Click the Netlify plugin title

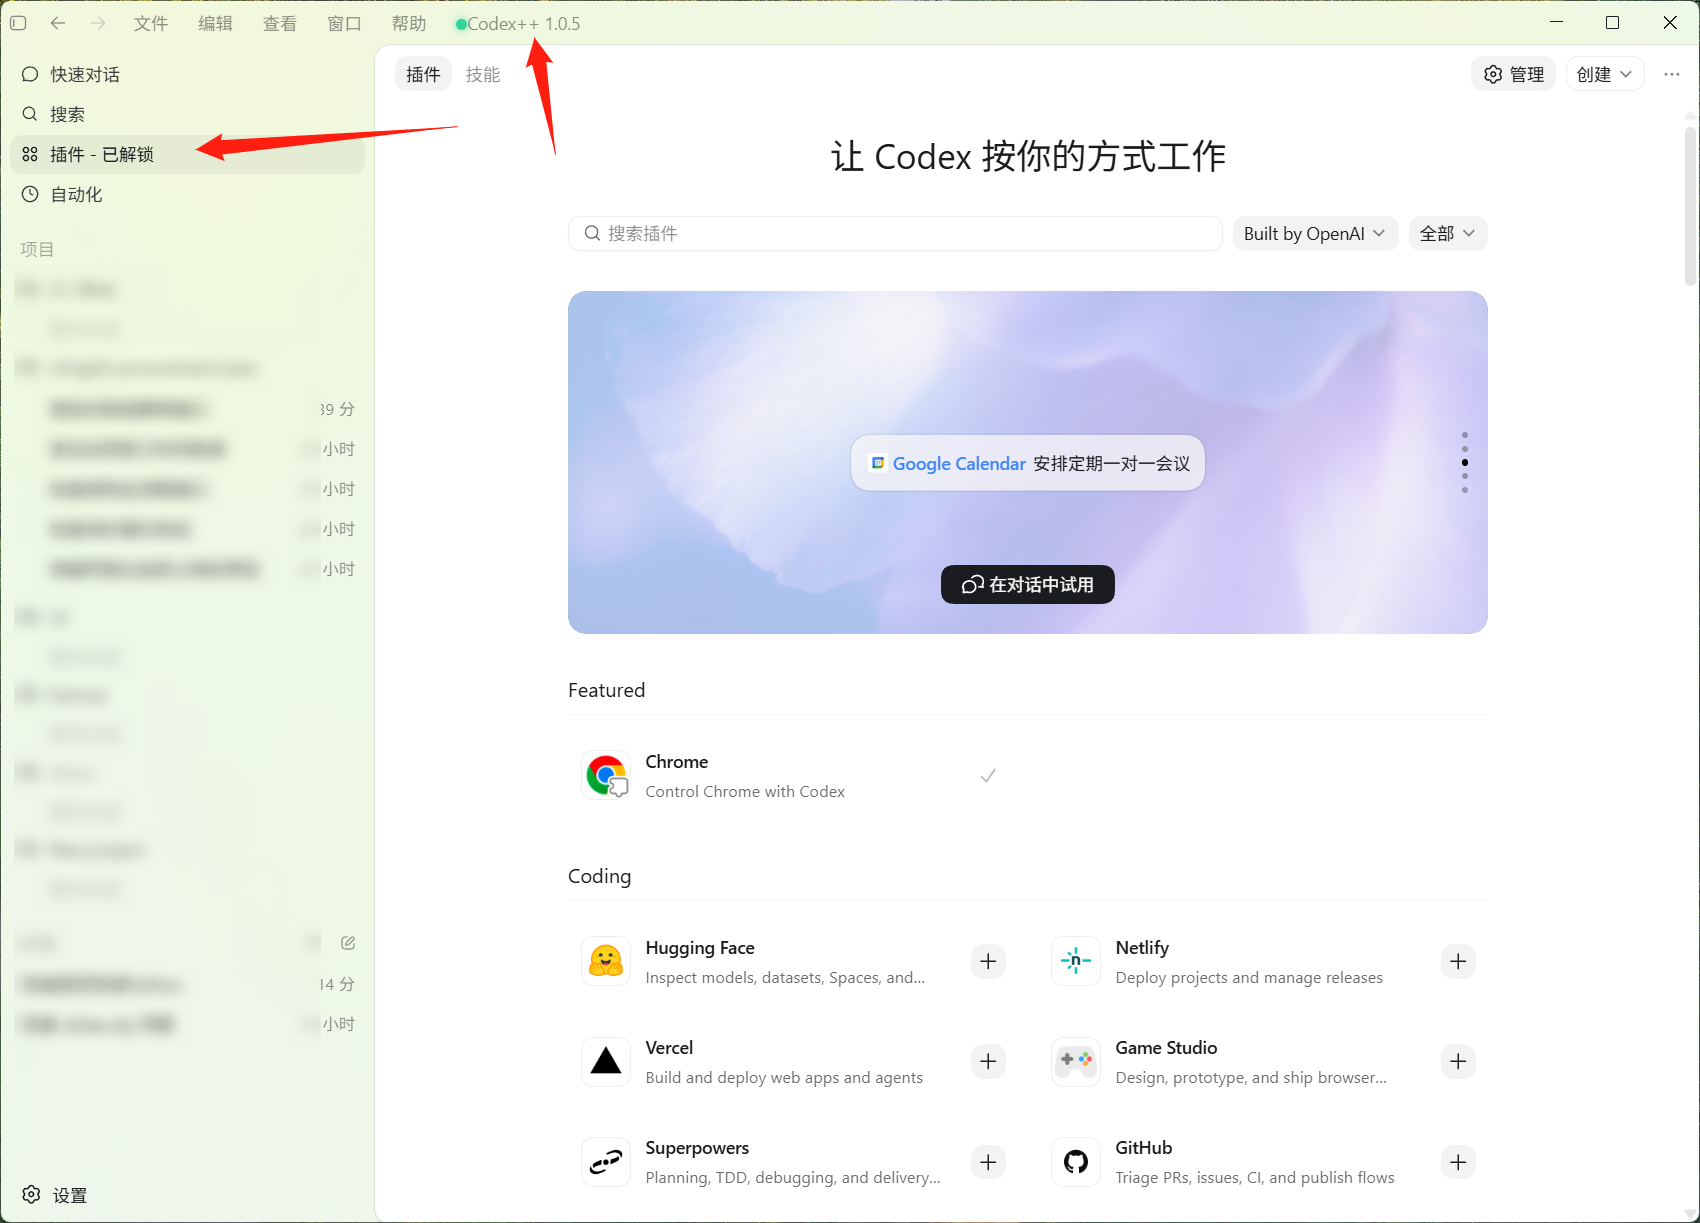pos(1142,948)
